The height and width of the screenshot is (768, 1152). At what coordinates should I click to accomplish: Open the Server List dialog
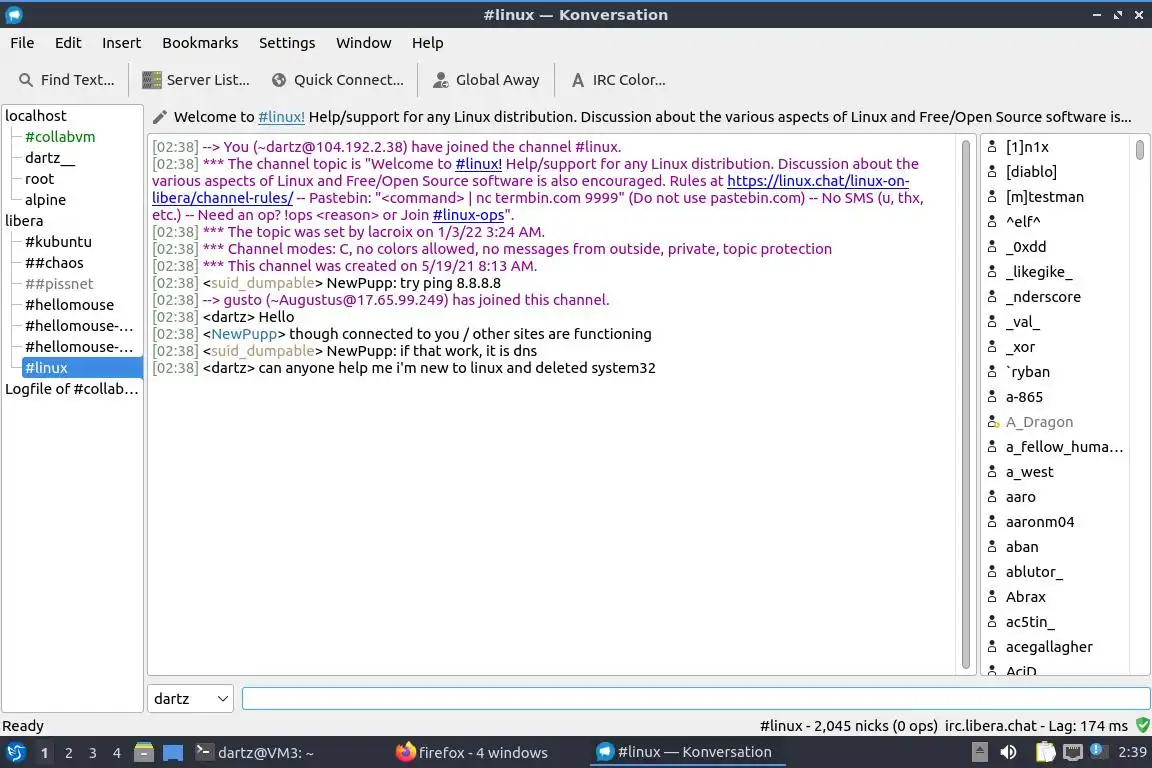pyautogui.click(x=195, y=80)
